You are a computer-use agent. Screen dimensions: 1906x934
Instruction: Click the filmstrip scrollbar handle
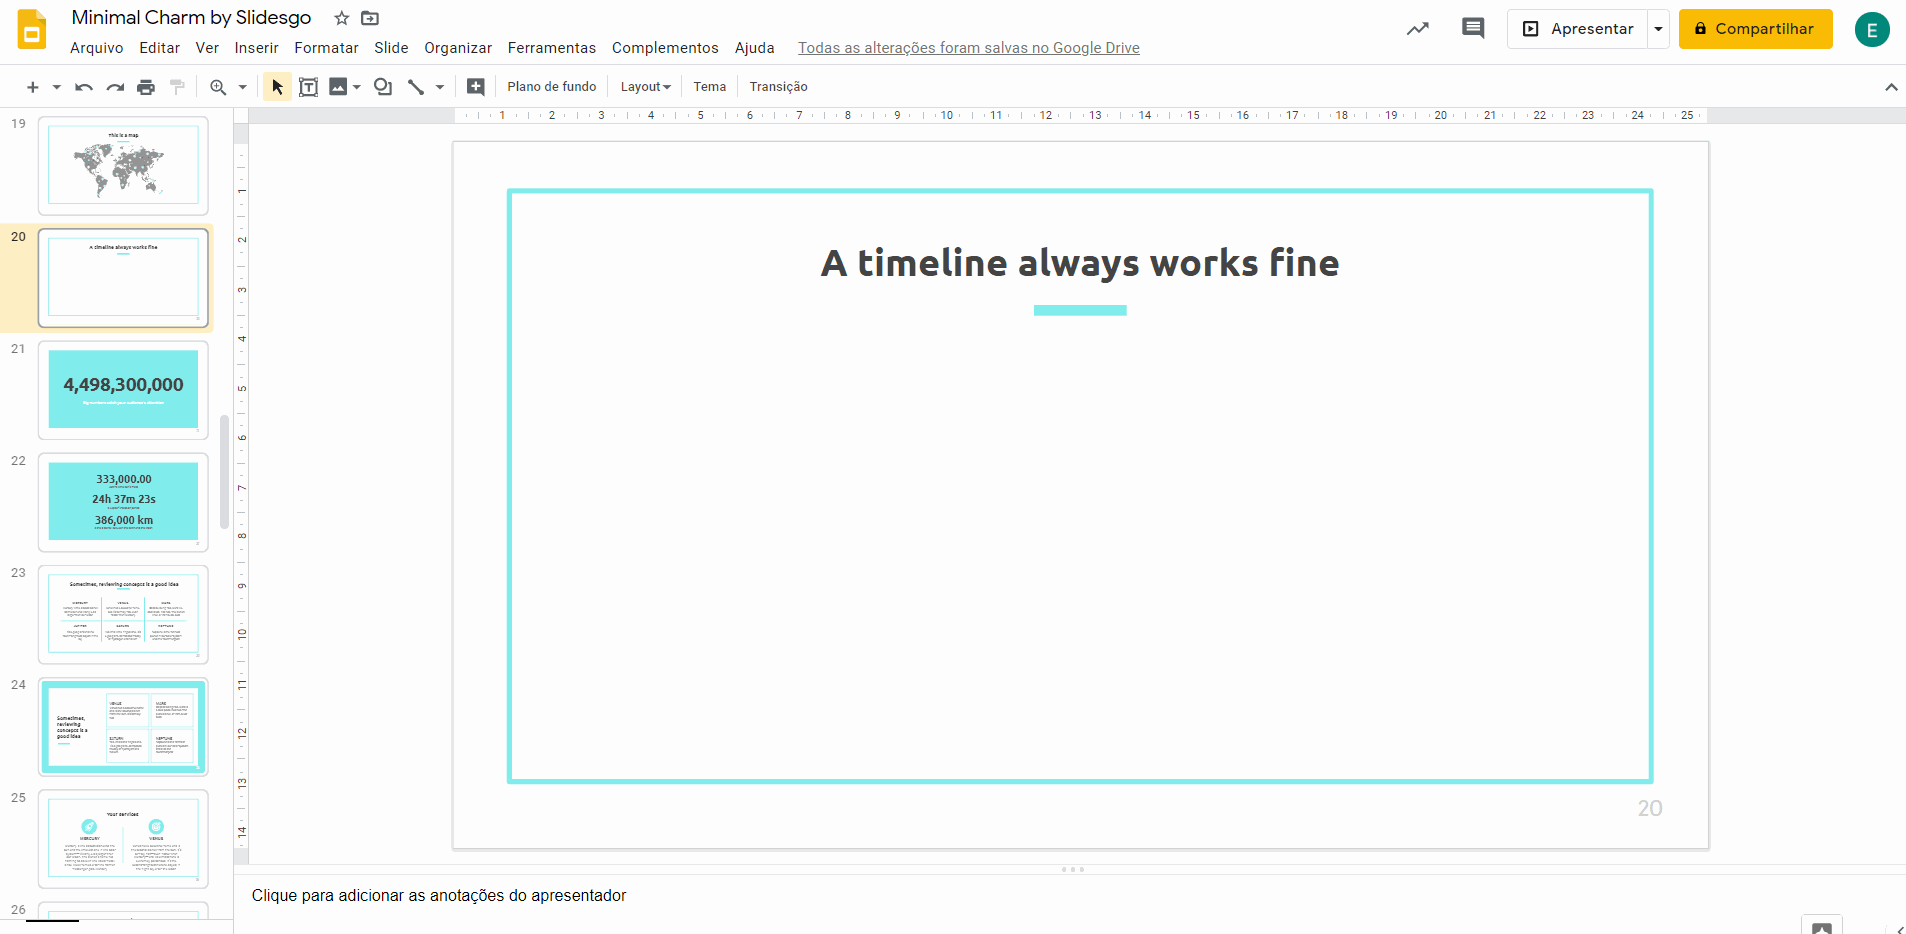click(x=224, y=471)
